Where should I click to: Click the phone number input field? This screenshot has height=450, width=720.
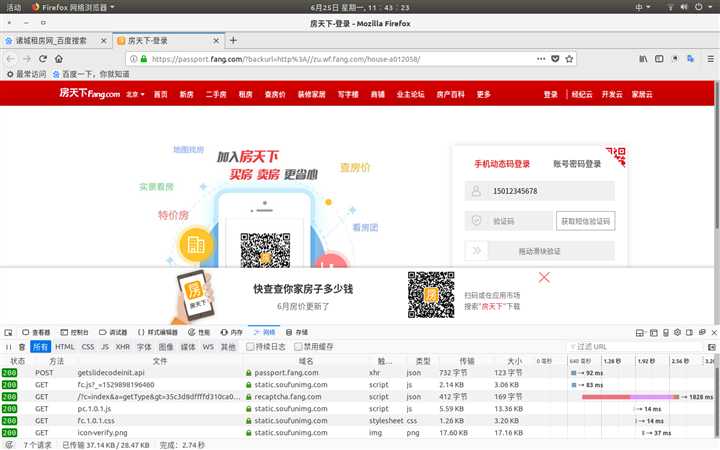coord(540,191)
